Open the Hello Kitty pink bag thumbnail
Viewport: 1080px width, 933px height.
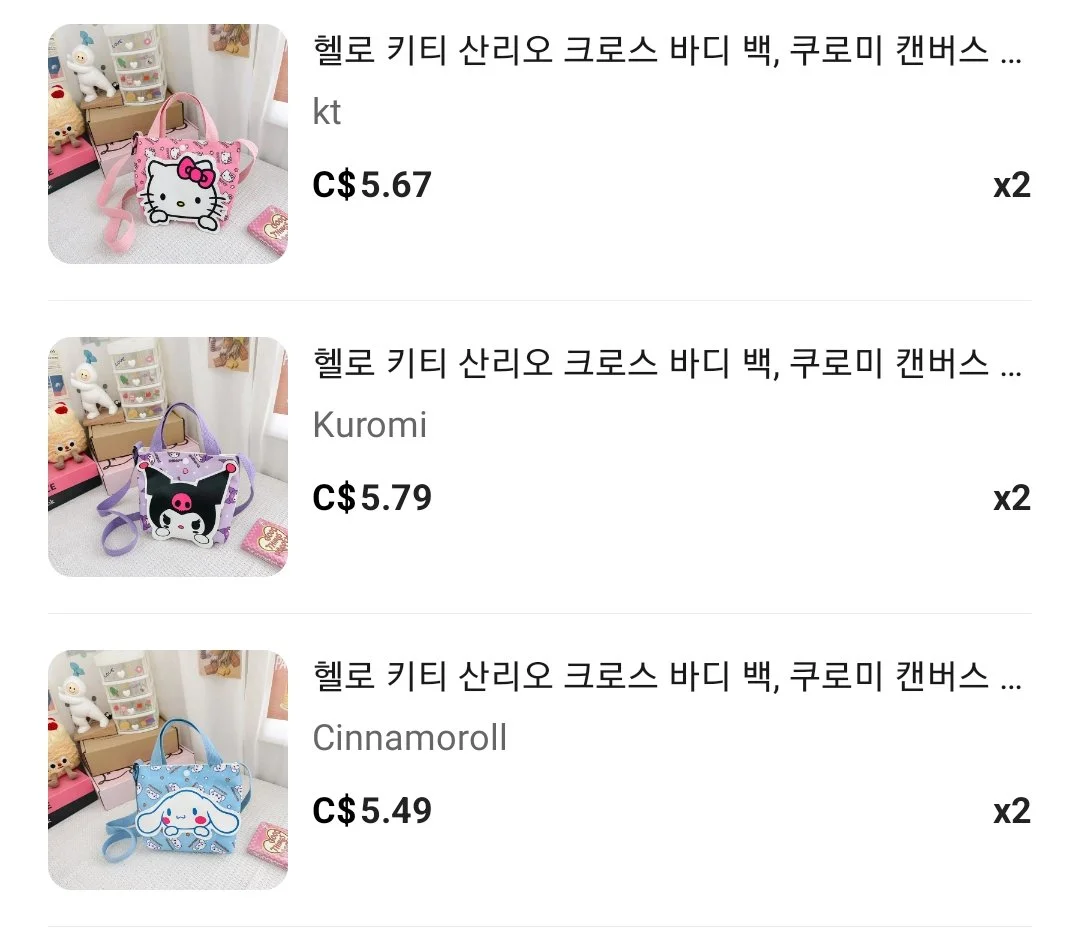167,144
